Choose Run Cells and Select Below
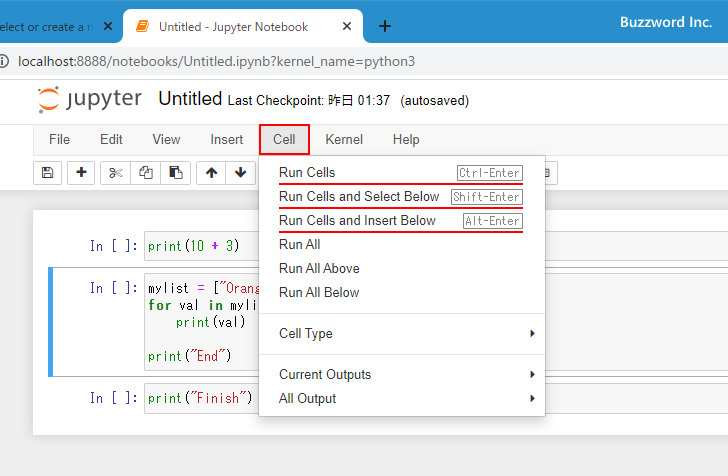Screen dimensions: 728x476 pyautogui.click(x=402, y=197)
